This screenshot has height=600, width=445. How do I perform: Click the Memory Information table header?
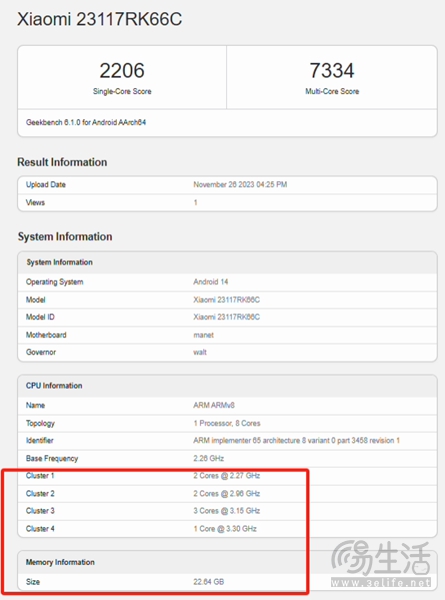click(60, 562)
